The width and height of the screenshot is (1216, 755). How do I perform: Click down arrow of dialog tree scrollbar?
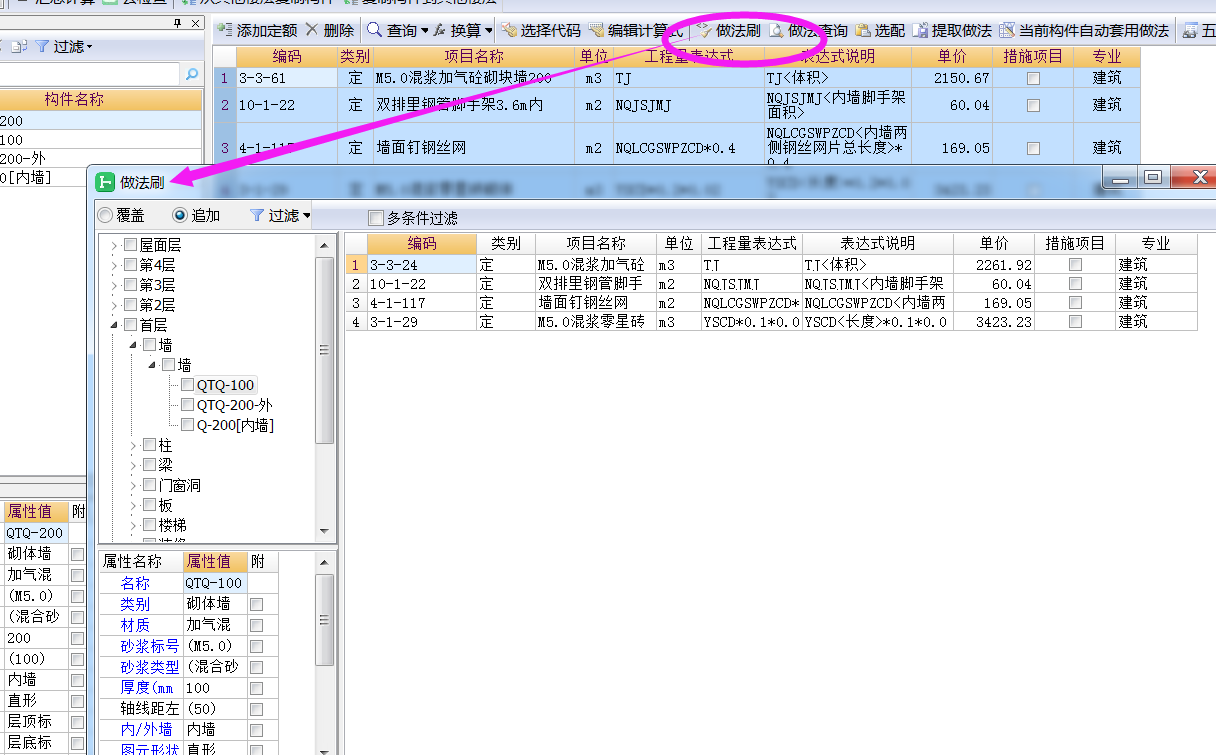tap(324, 531)
